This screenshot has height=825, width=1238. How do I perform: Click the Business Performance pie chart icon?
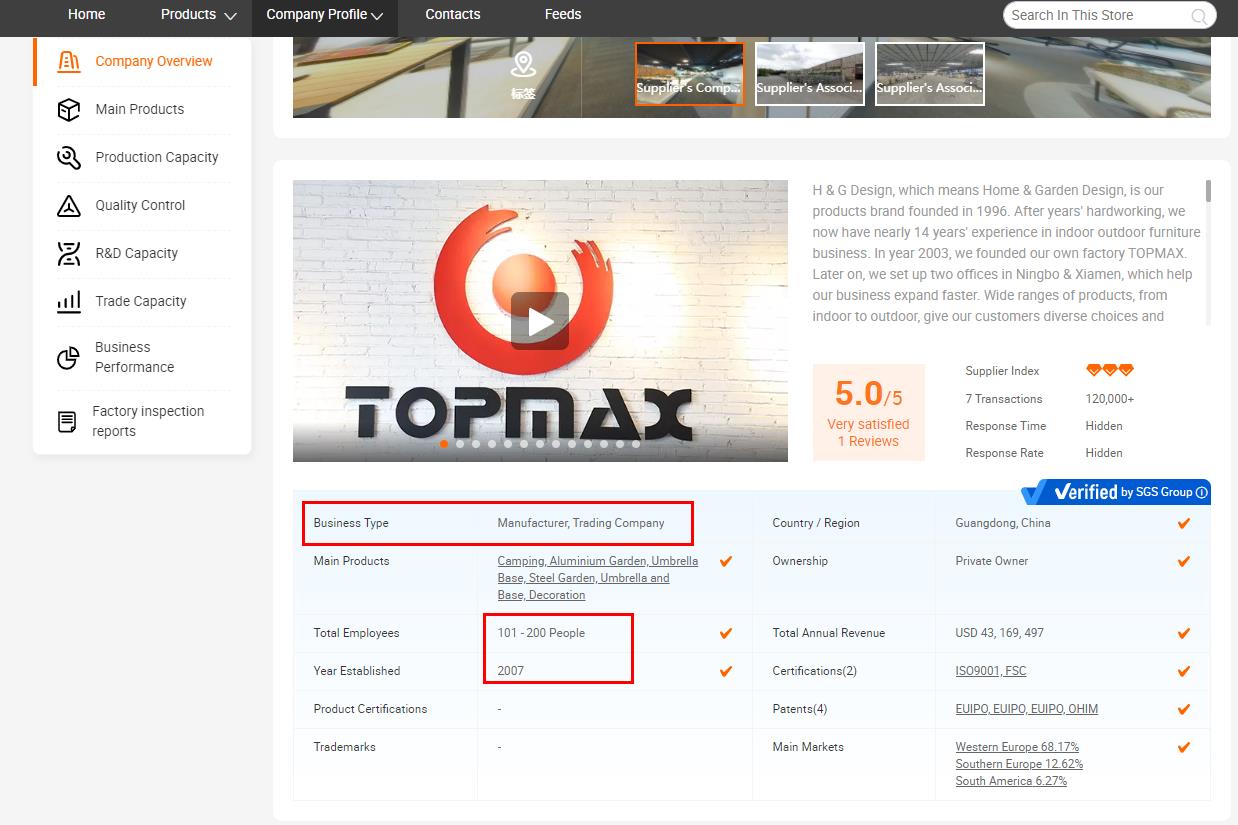tap(69, 357)
